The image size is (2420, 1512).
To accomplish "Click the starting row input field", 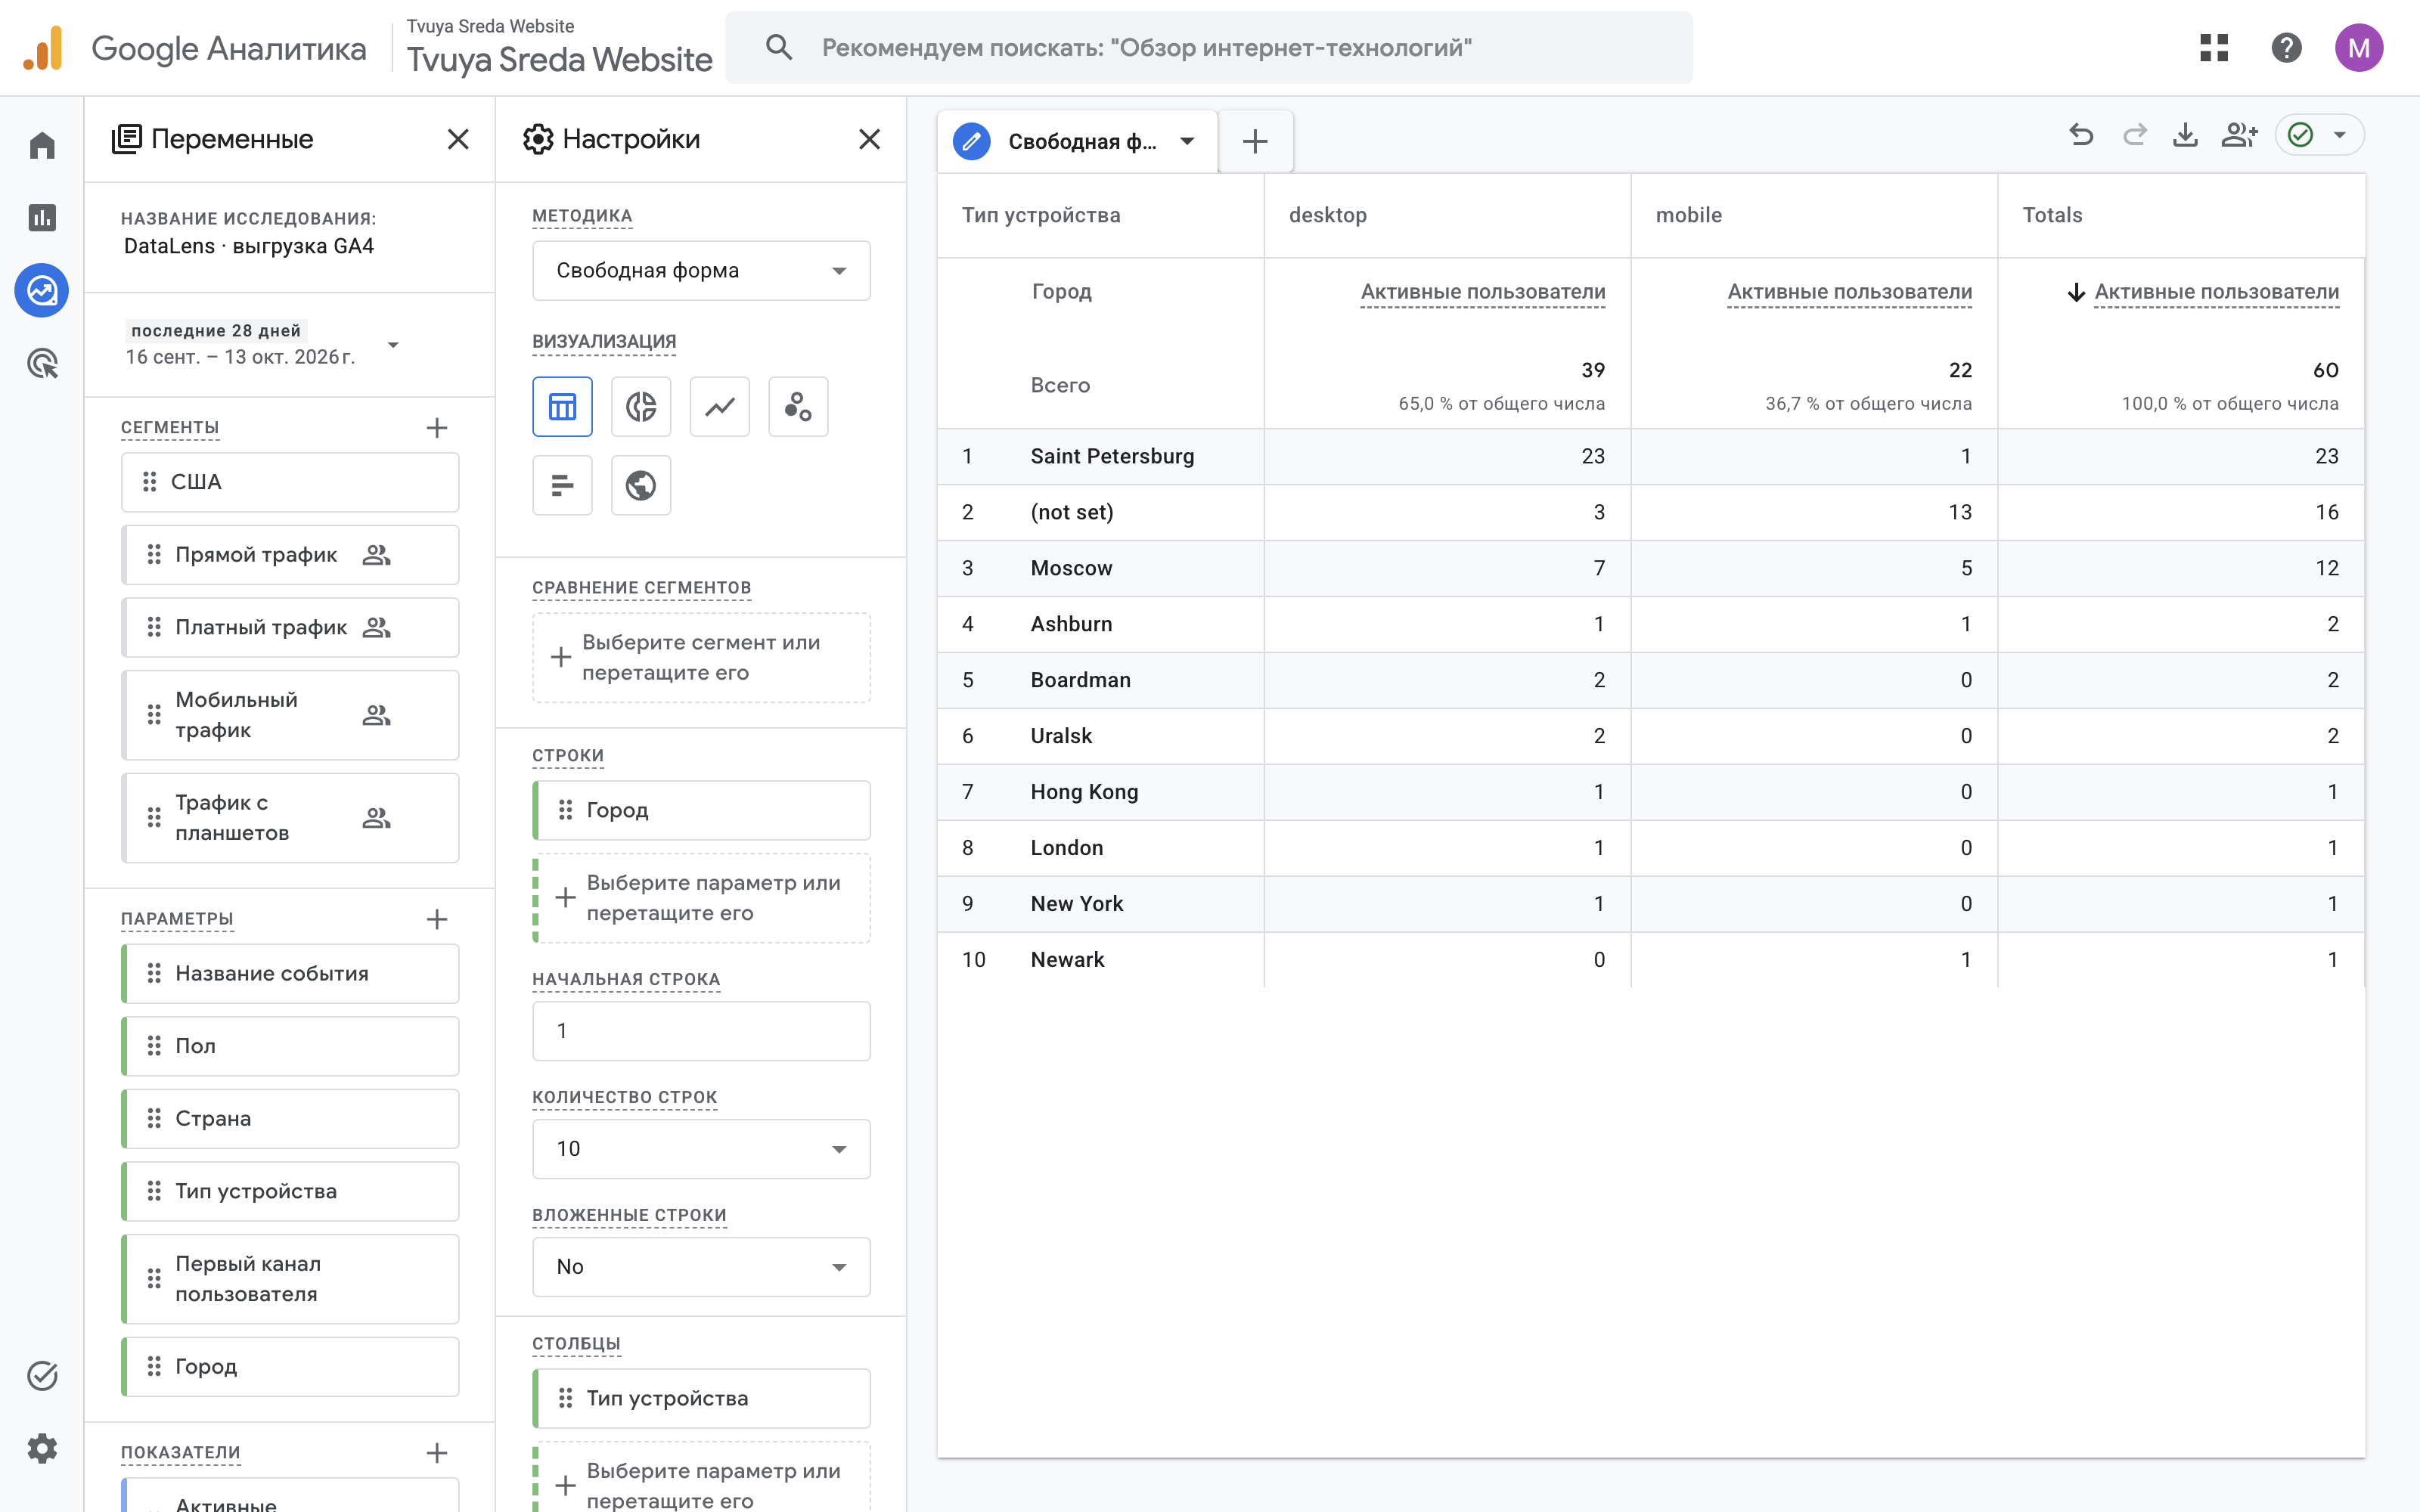I will pyautogui.click(x=701, y=1031).
